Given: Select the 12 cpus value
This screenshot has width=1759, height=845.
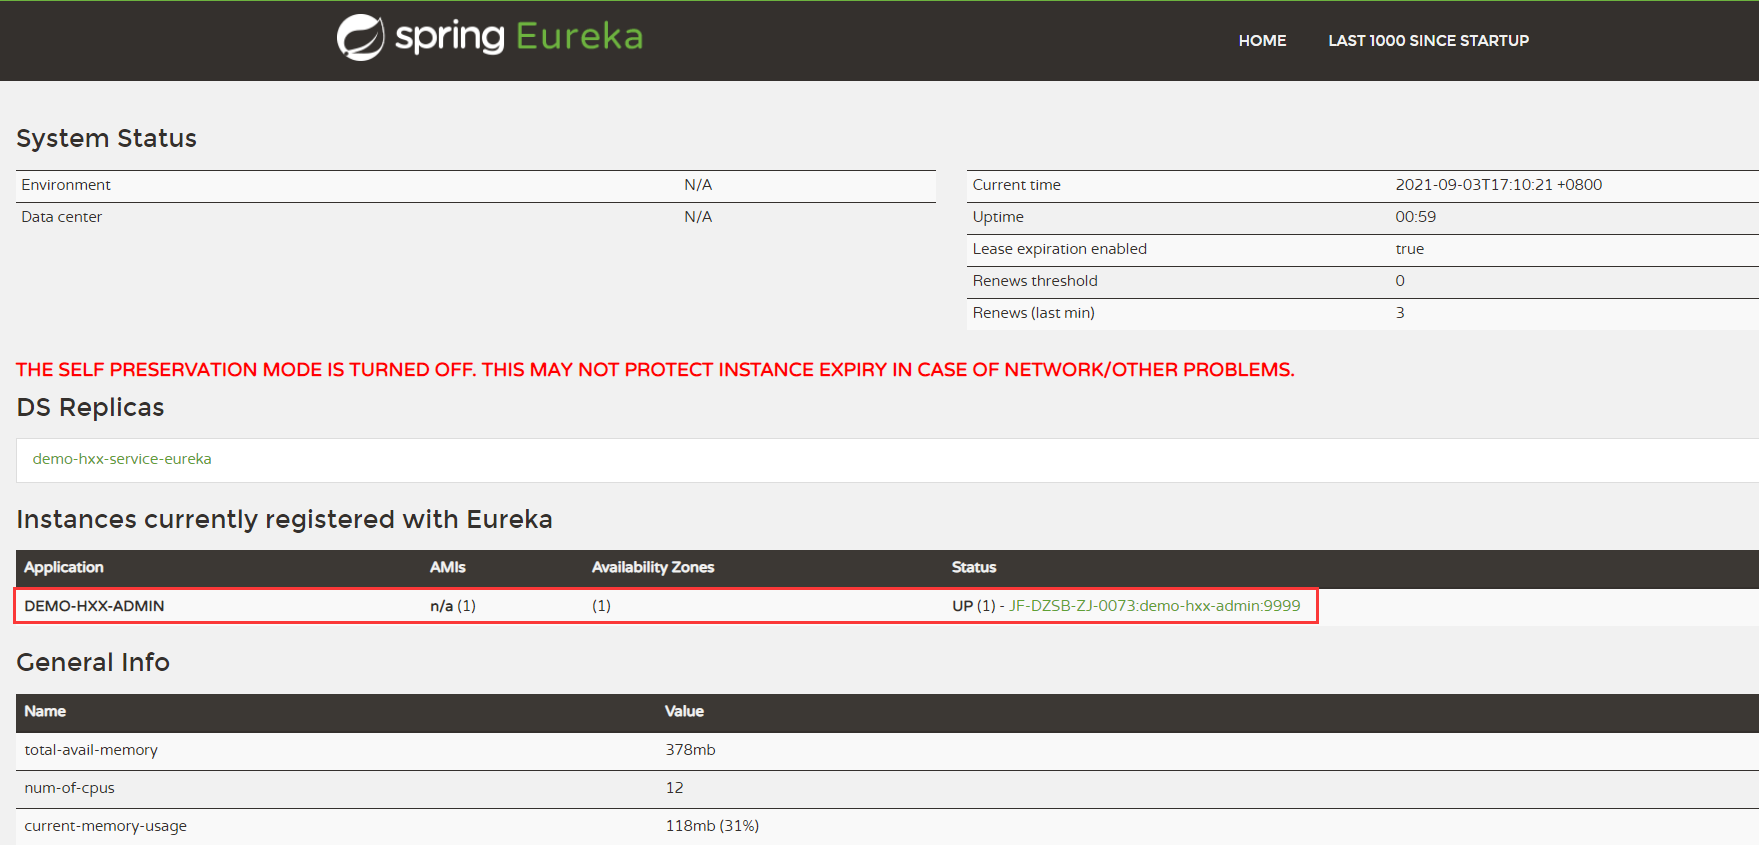Looking at the screenshot, I should point(675,788).
